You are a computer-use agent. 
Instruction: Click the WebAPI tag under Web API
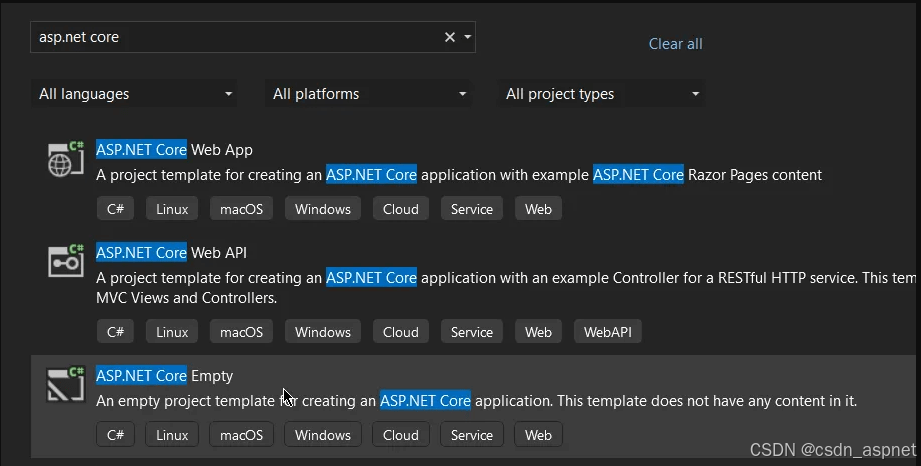608,332
